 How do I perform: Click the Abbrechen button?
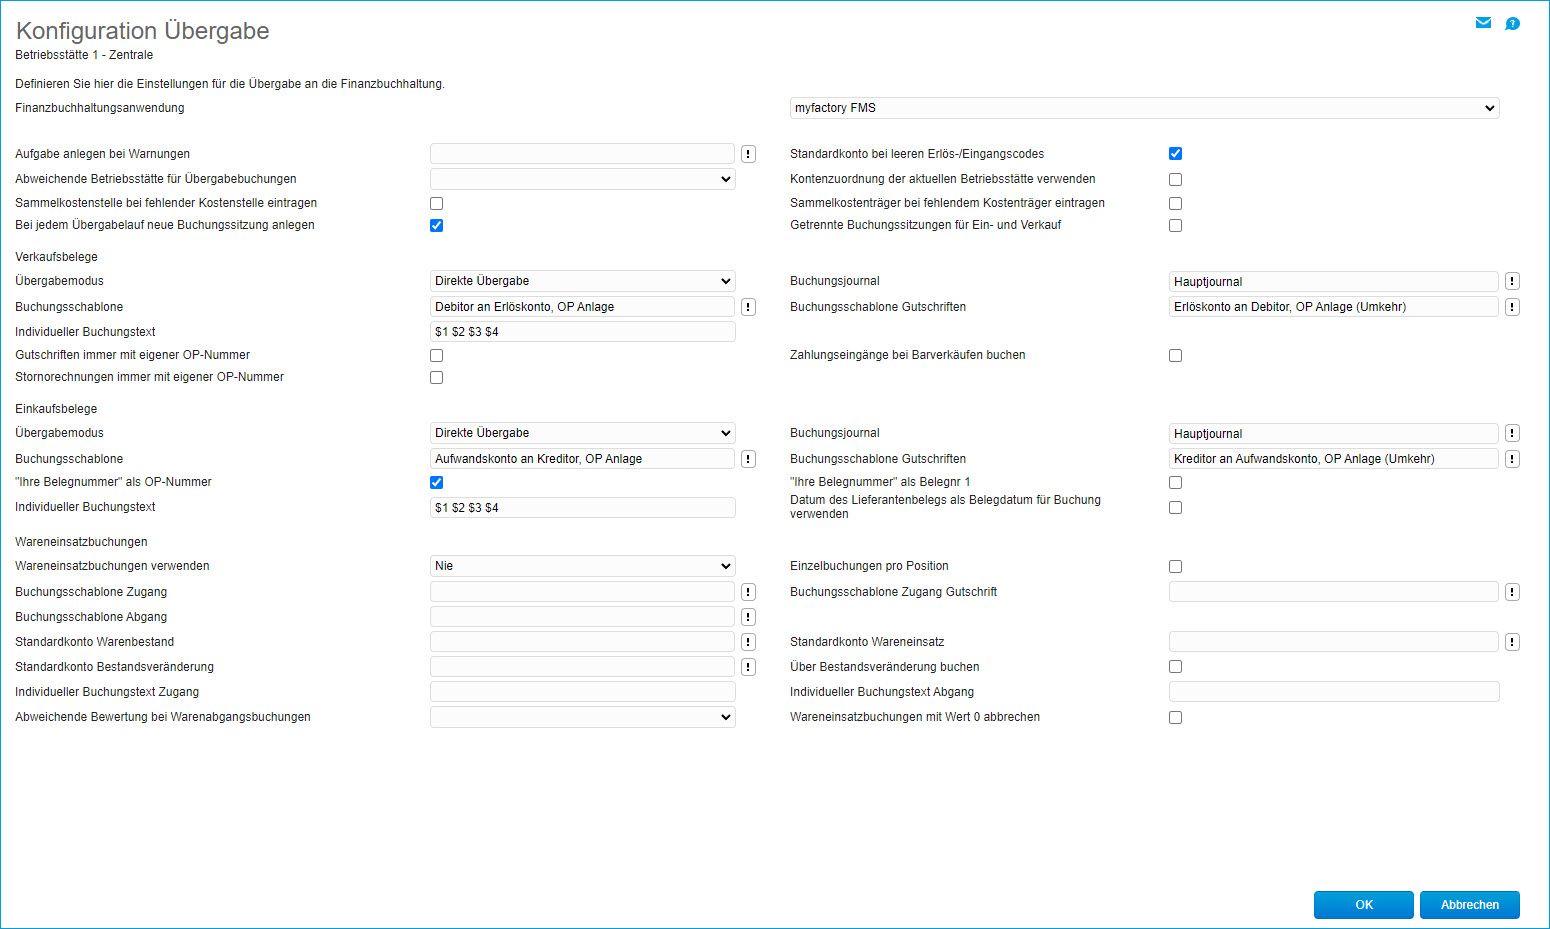(1469, 905)
